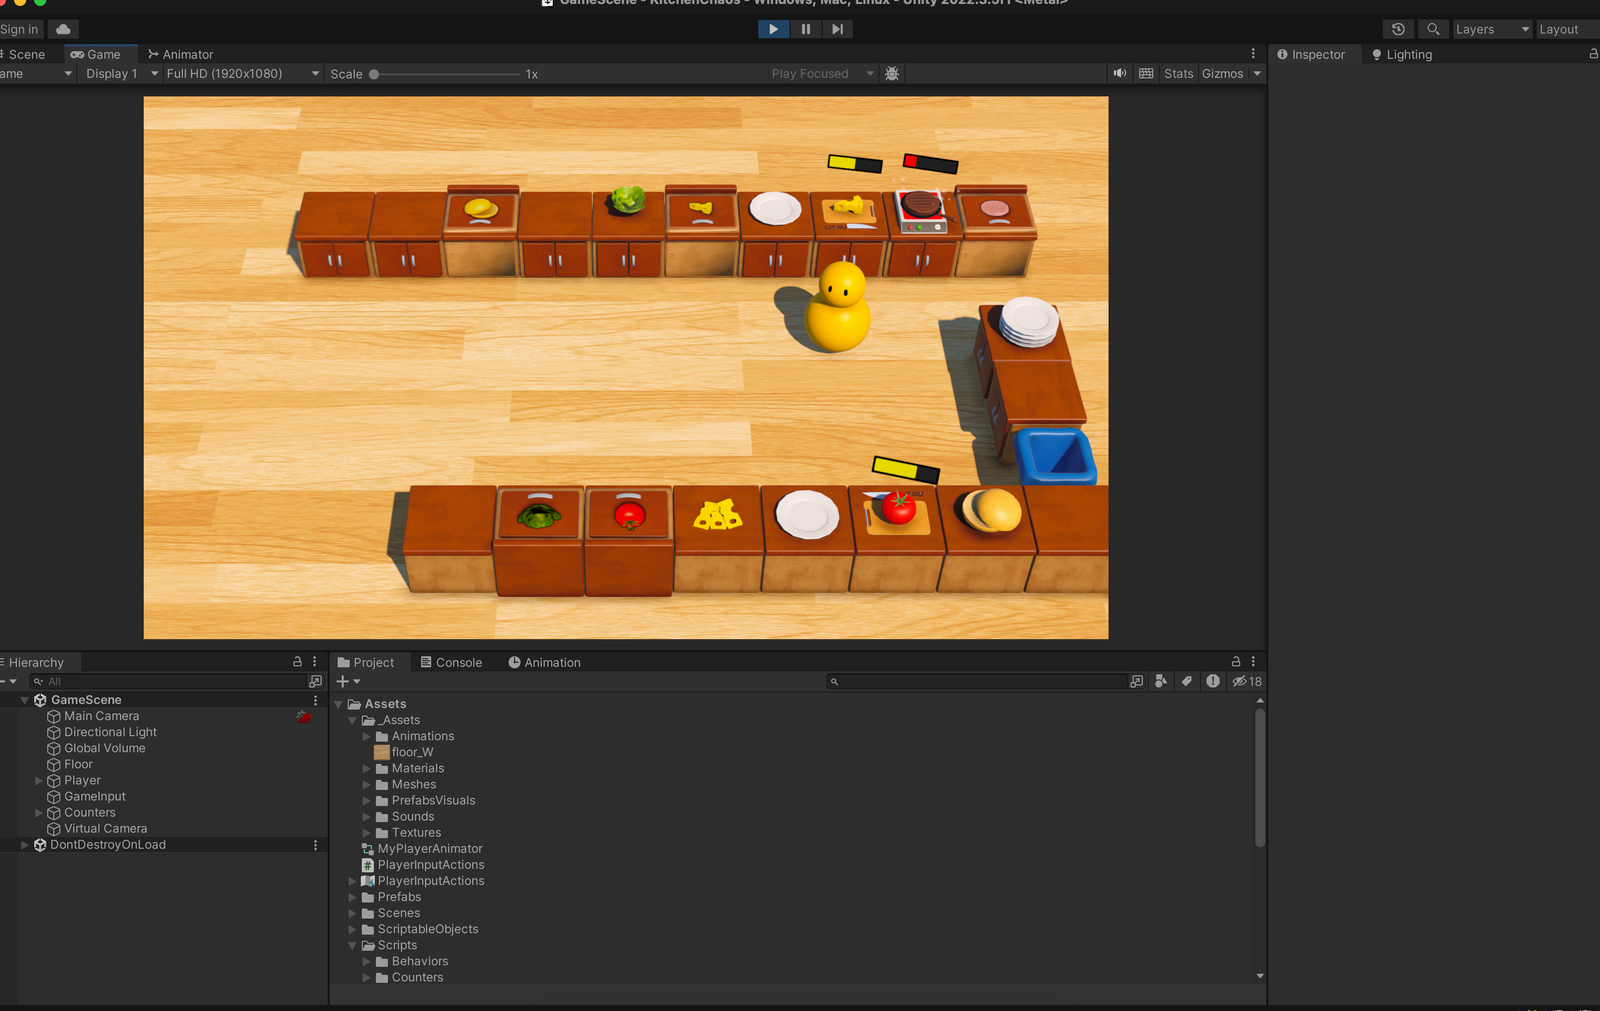Collapse the GameScene scene foldout
This screenshot has height=1011, width=1600.
[x=25, y=700]
